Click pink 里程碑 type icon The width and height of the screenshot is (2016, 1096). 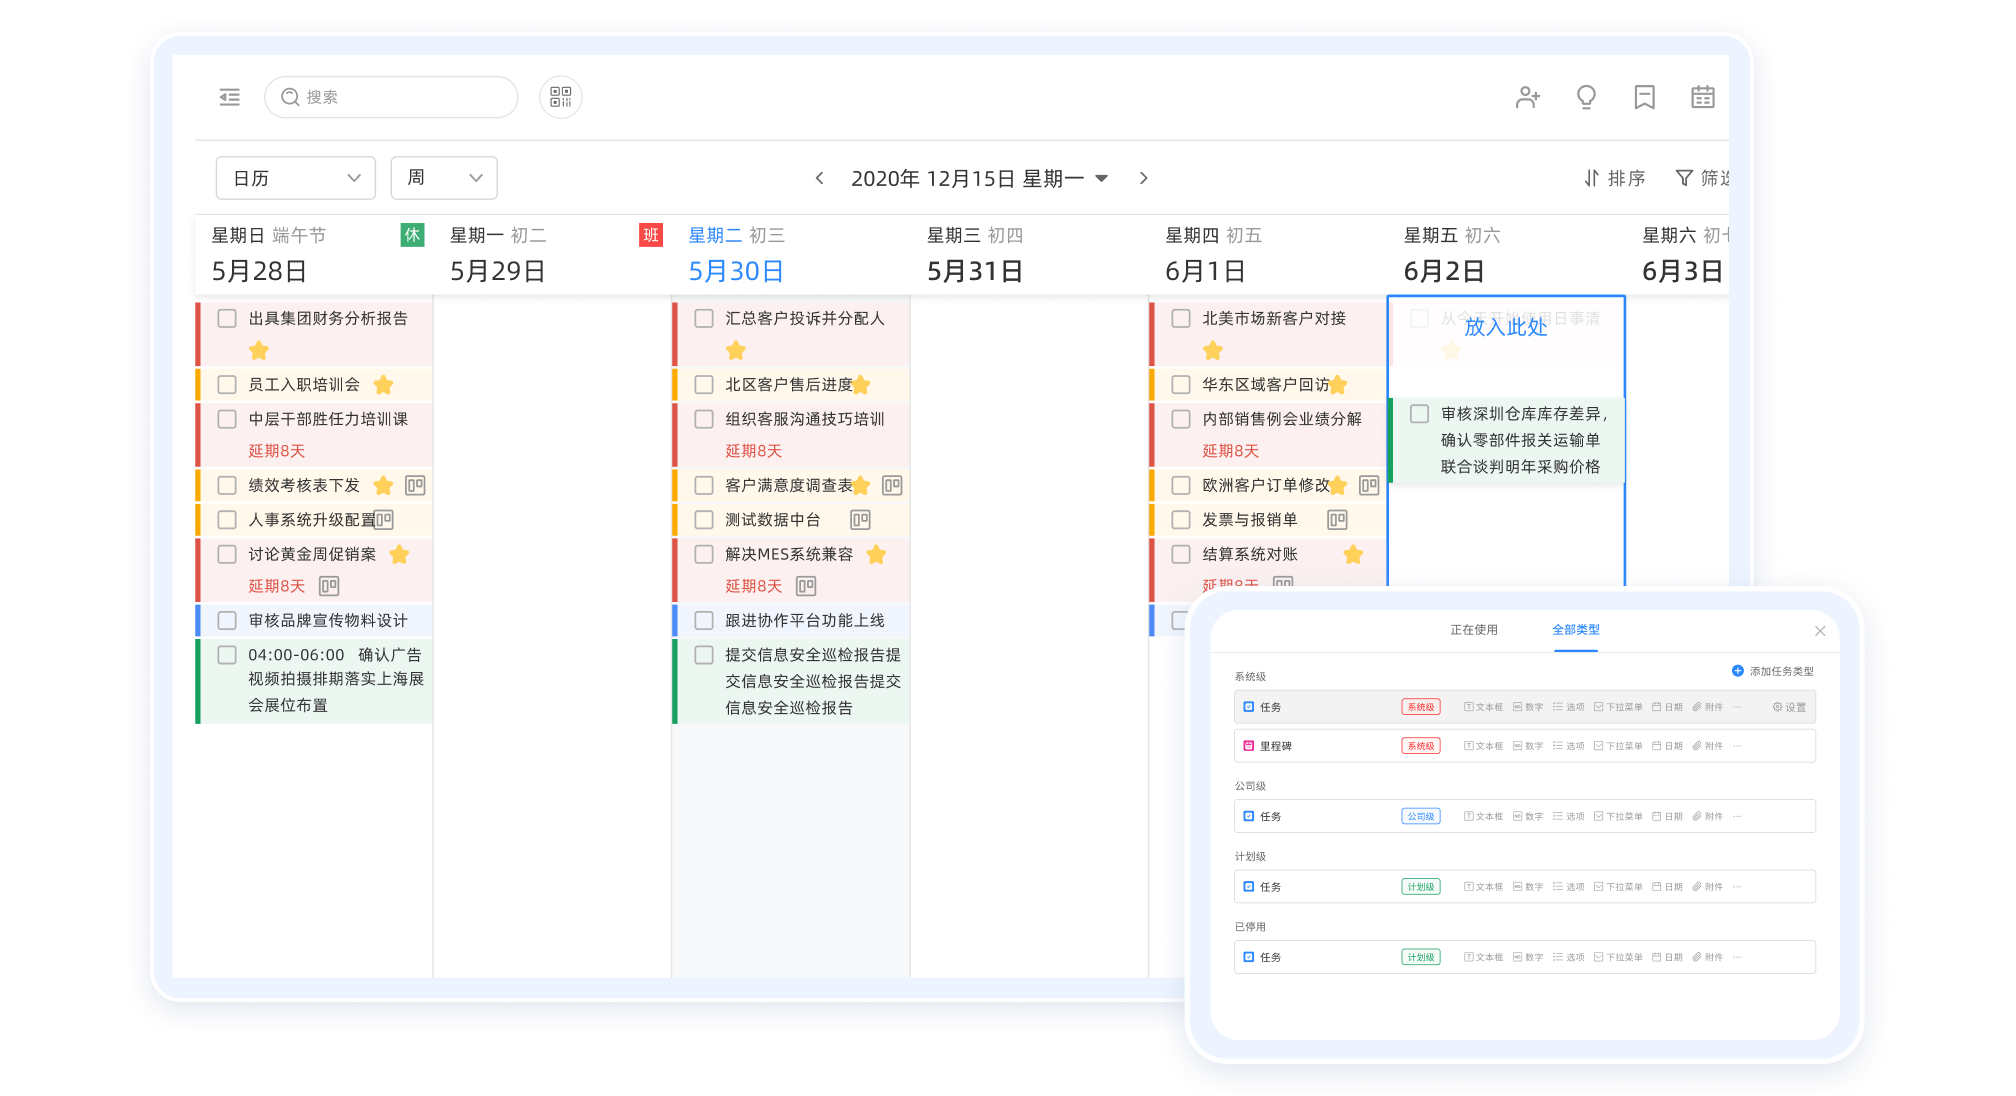click(1248, 746)
